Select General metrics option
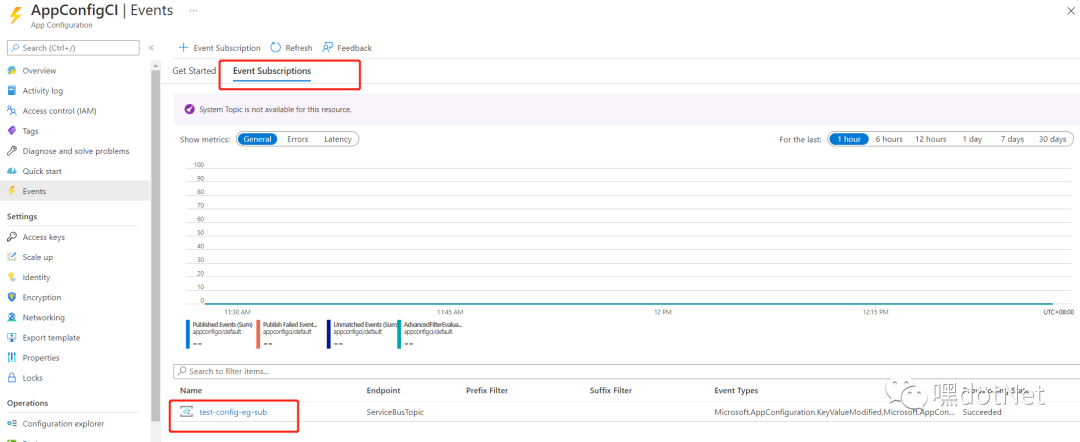The width and height of the screenshot is (1080, 442). pyautogui.click(x=257, y=139)
